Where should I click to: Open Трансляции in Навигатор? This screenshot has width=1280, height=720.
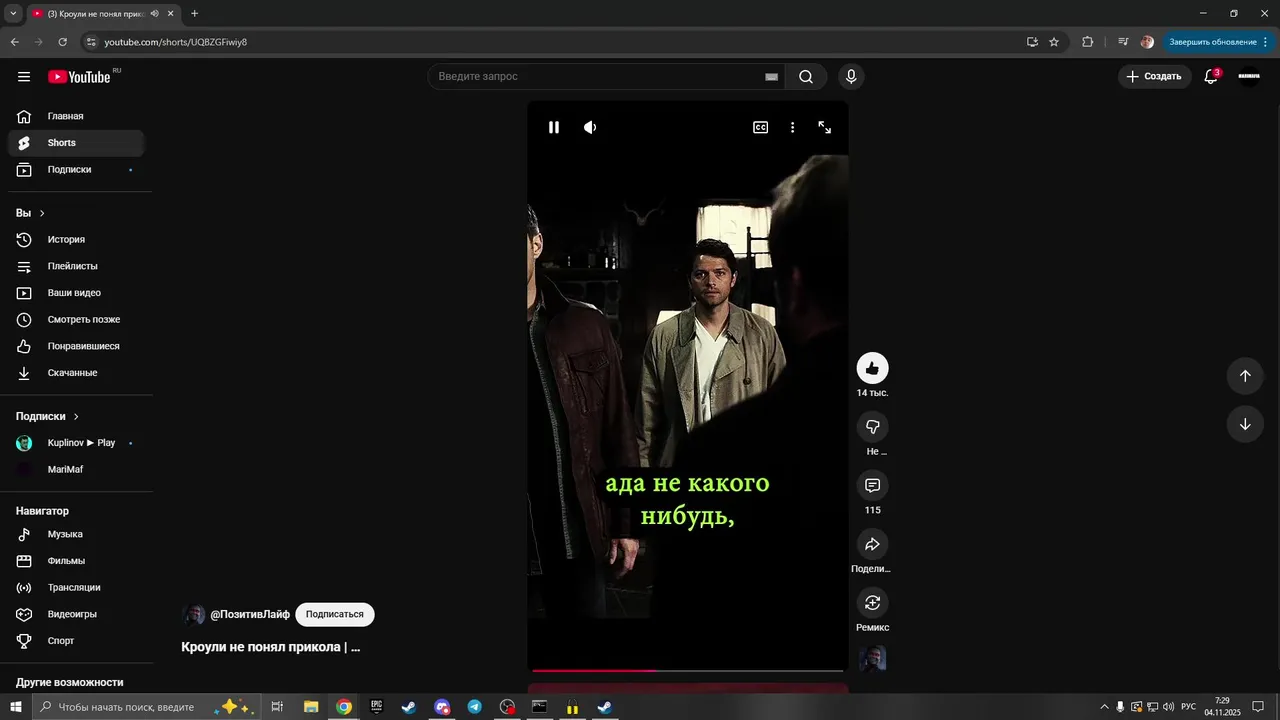pos(76,587)
